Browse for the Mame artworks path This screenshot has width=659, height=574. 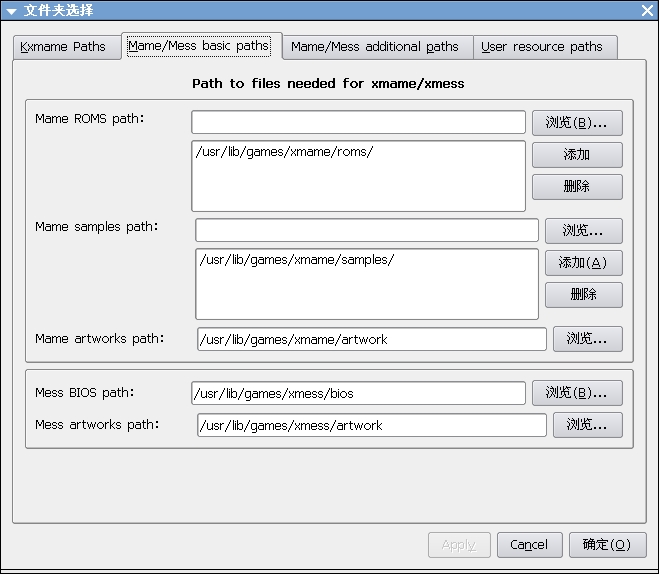pyautogui.click(x=588, y=339)
